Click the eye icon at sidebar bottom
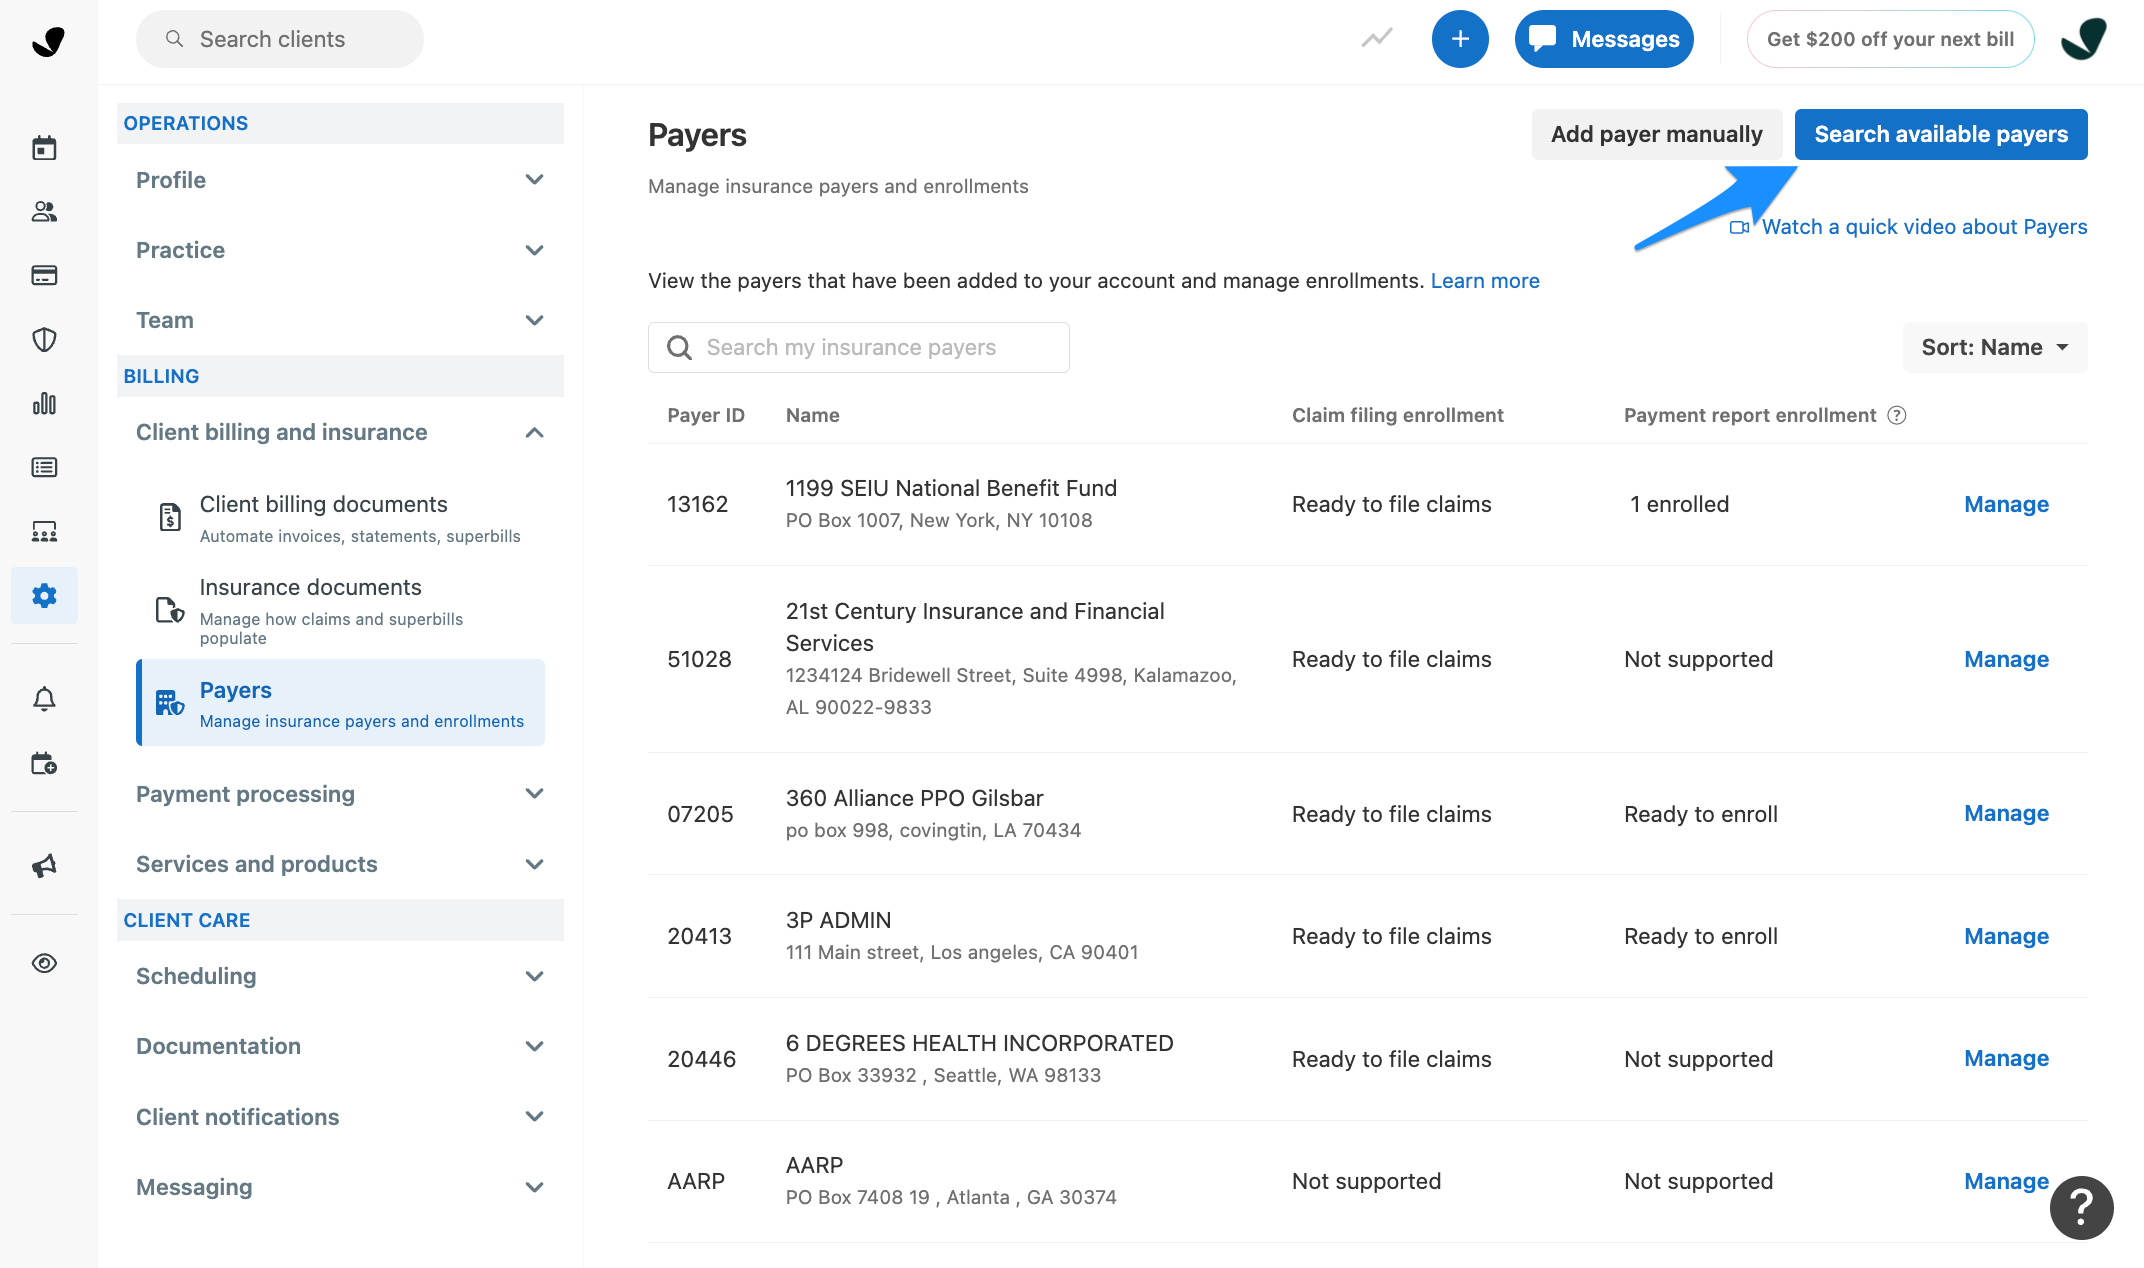Screen dimensions: 2144x1268 pos(44,963)
